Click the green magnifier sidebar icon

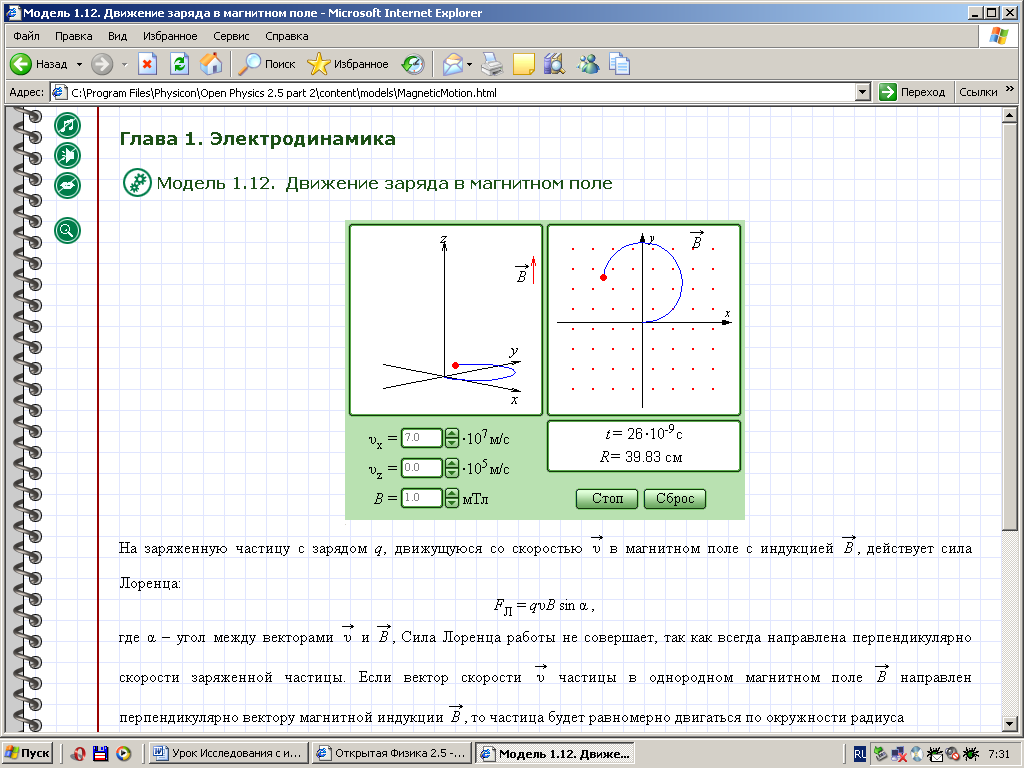coord(67,230)
